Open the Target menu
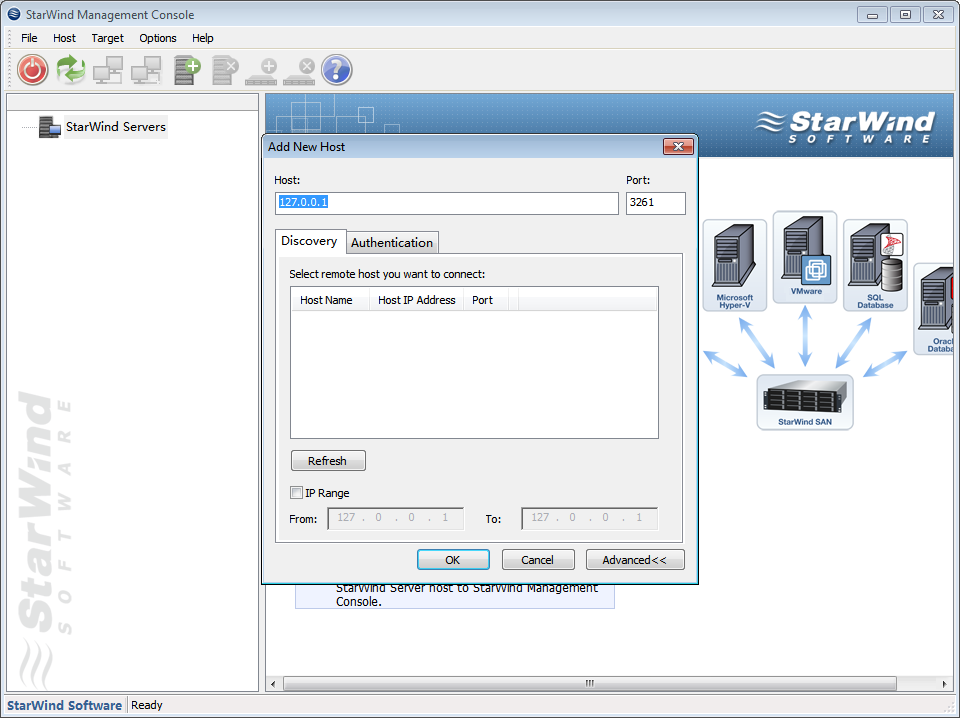The height and width of the screenshot is (718, 960). [x=108, y=38]
